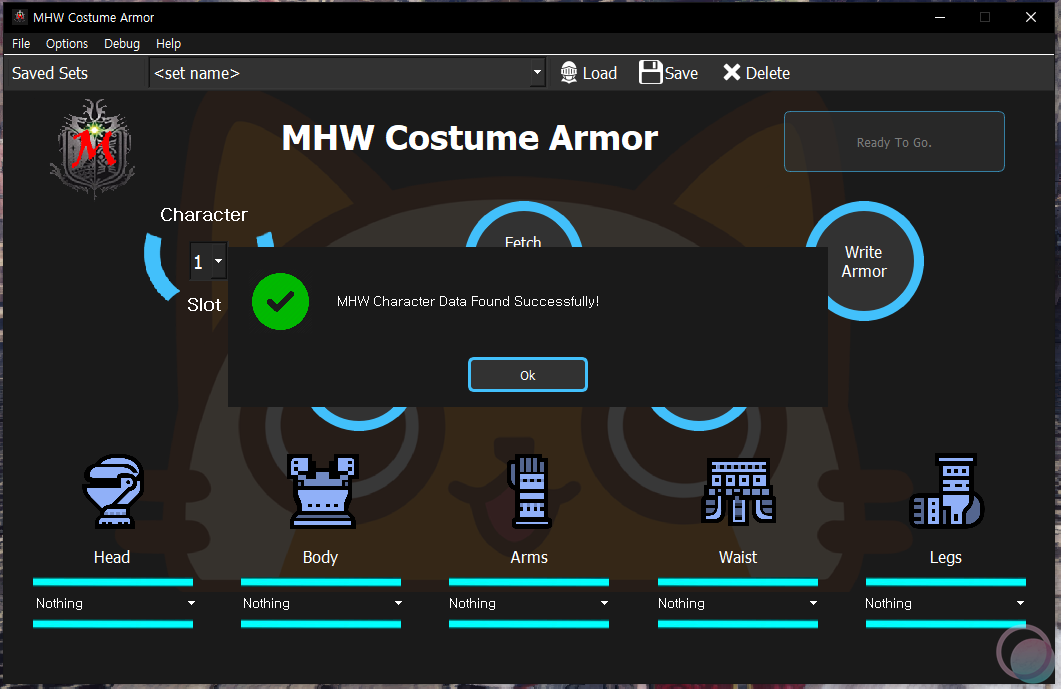Click the Save label
1061x689 pixels.
pos(681,73)
